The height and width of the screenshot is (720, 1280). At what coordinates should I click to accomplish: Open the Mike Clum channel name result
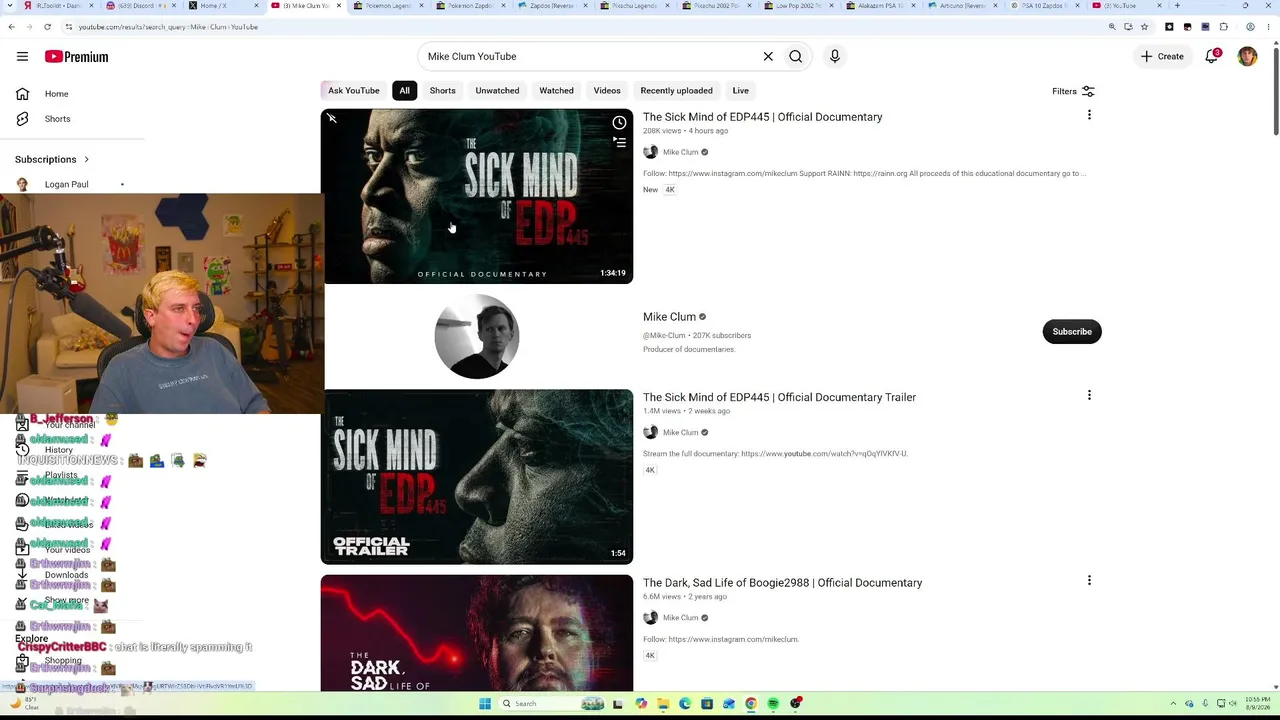669,317
